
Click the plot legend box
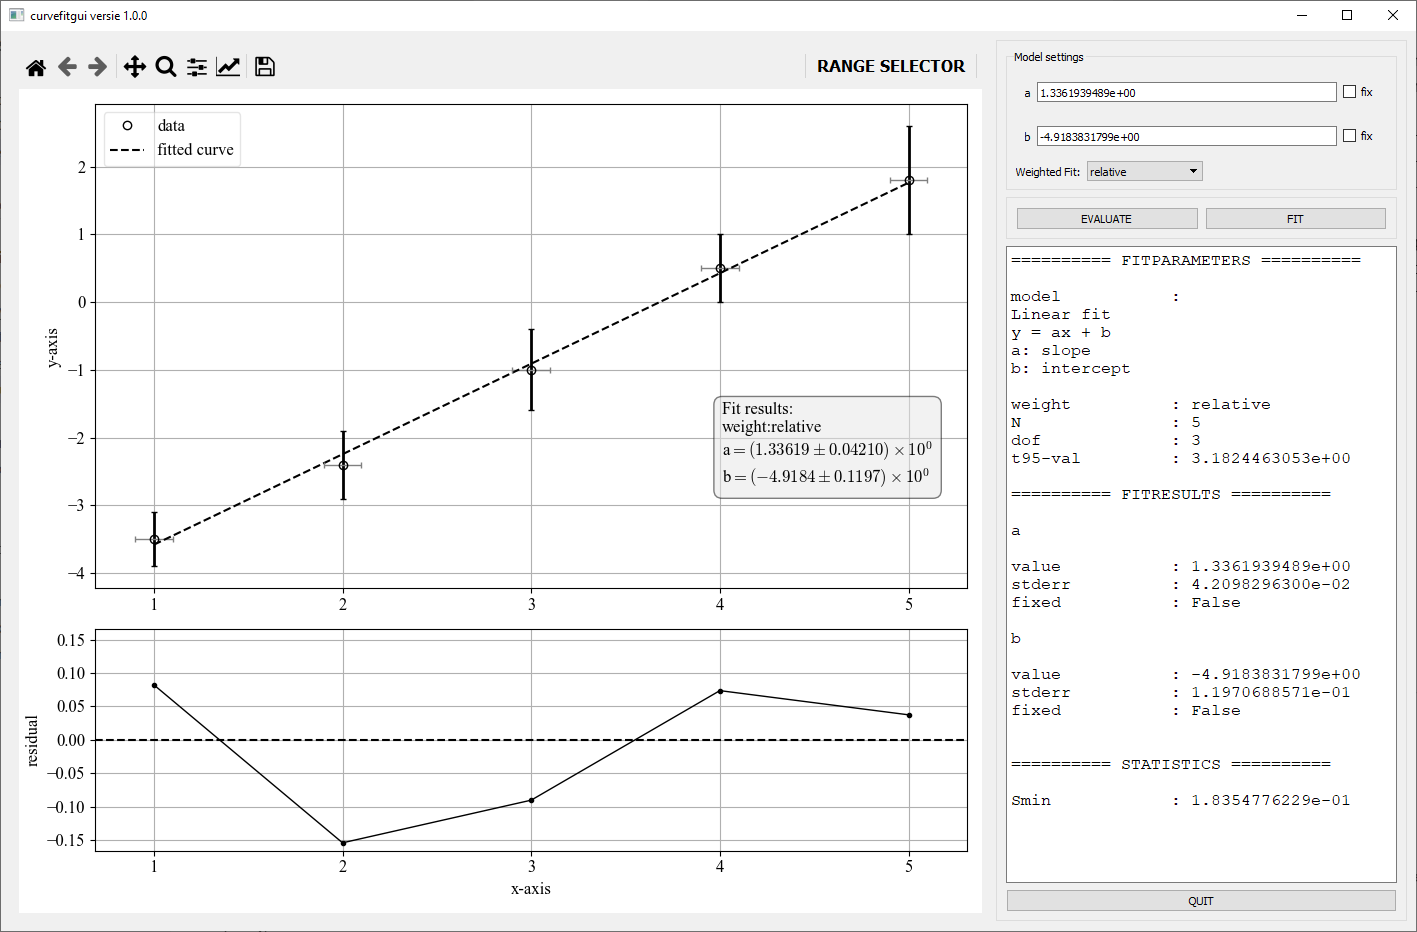pos(172,138)
